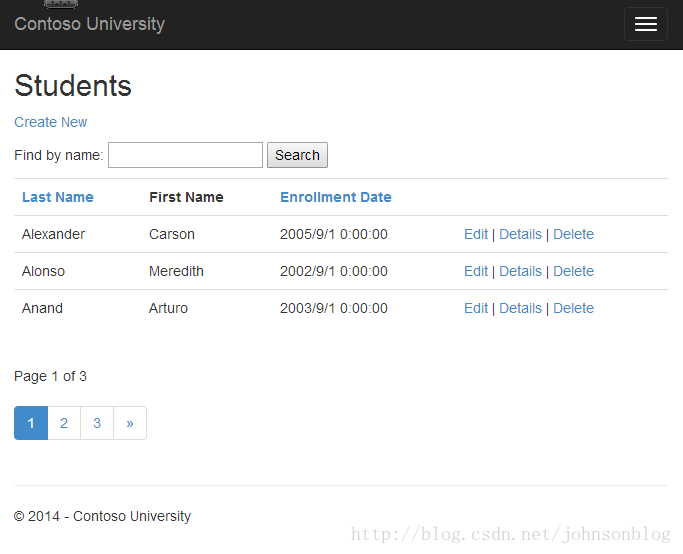Open the hamburger navigation menu
The width and height of the screenshot is (683, 554).
click(646, 24)
